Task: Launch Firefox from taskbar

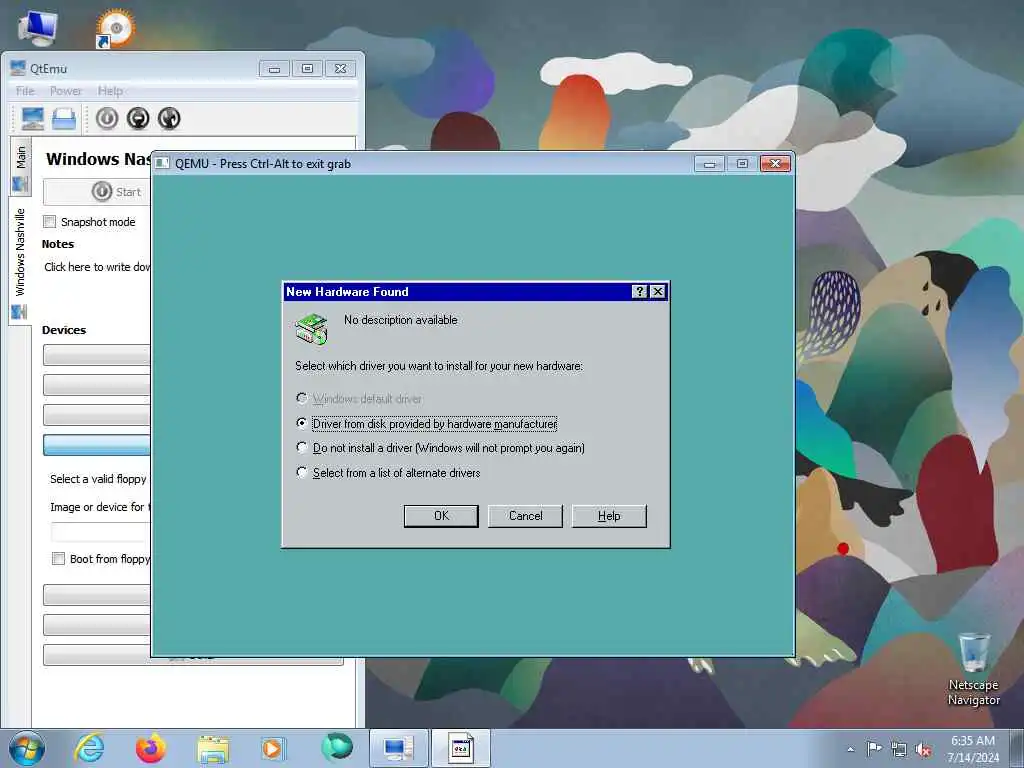Action: (150, 748)
